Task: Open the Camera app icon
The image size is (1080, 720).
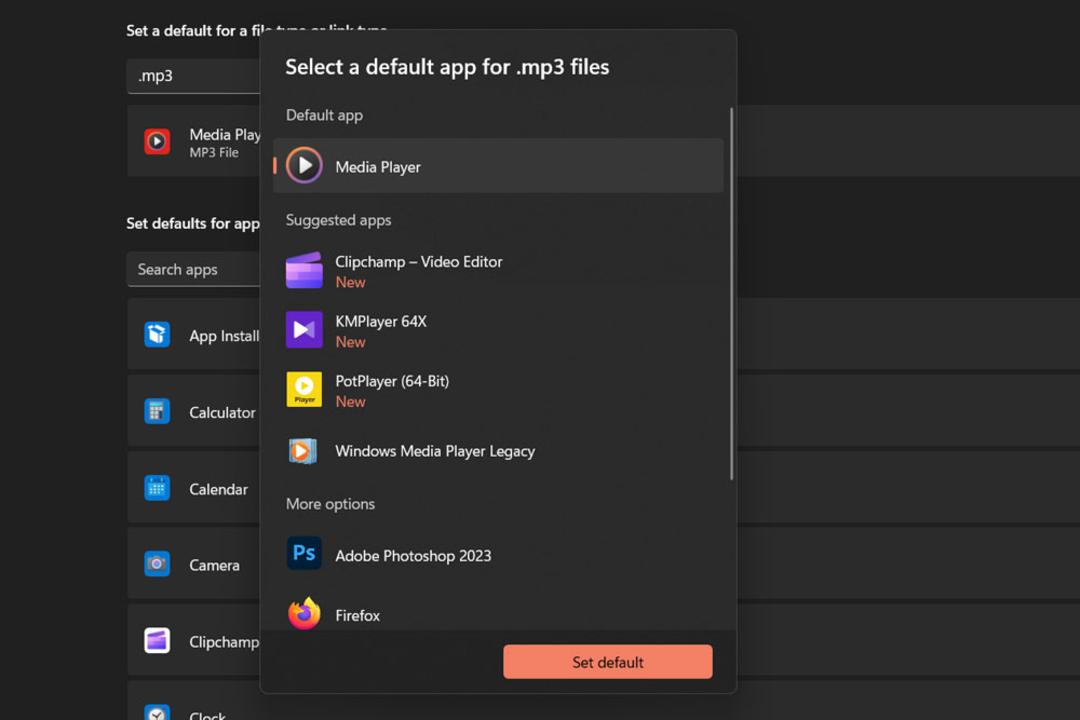Action: [157, 564]
